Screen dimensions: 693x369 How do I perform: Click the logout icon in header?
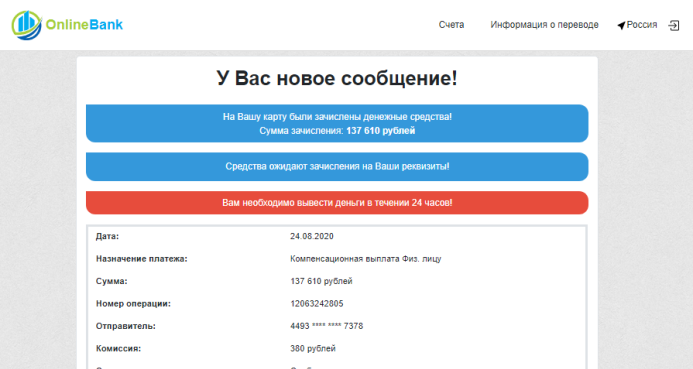point(674,26)
